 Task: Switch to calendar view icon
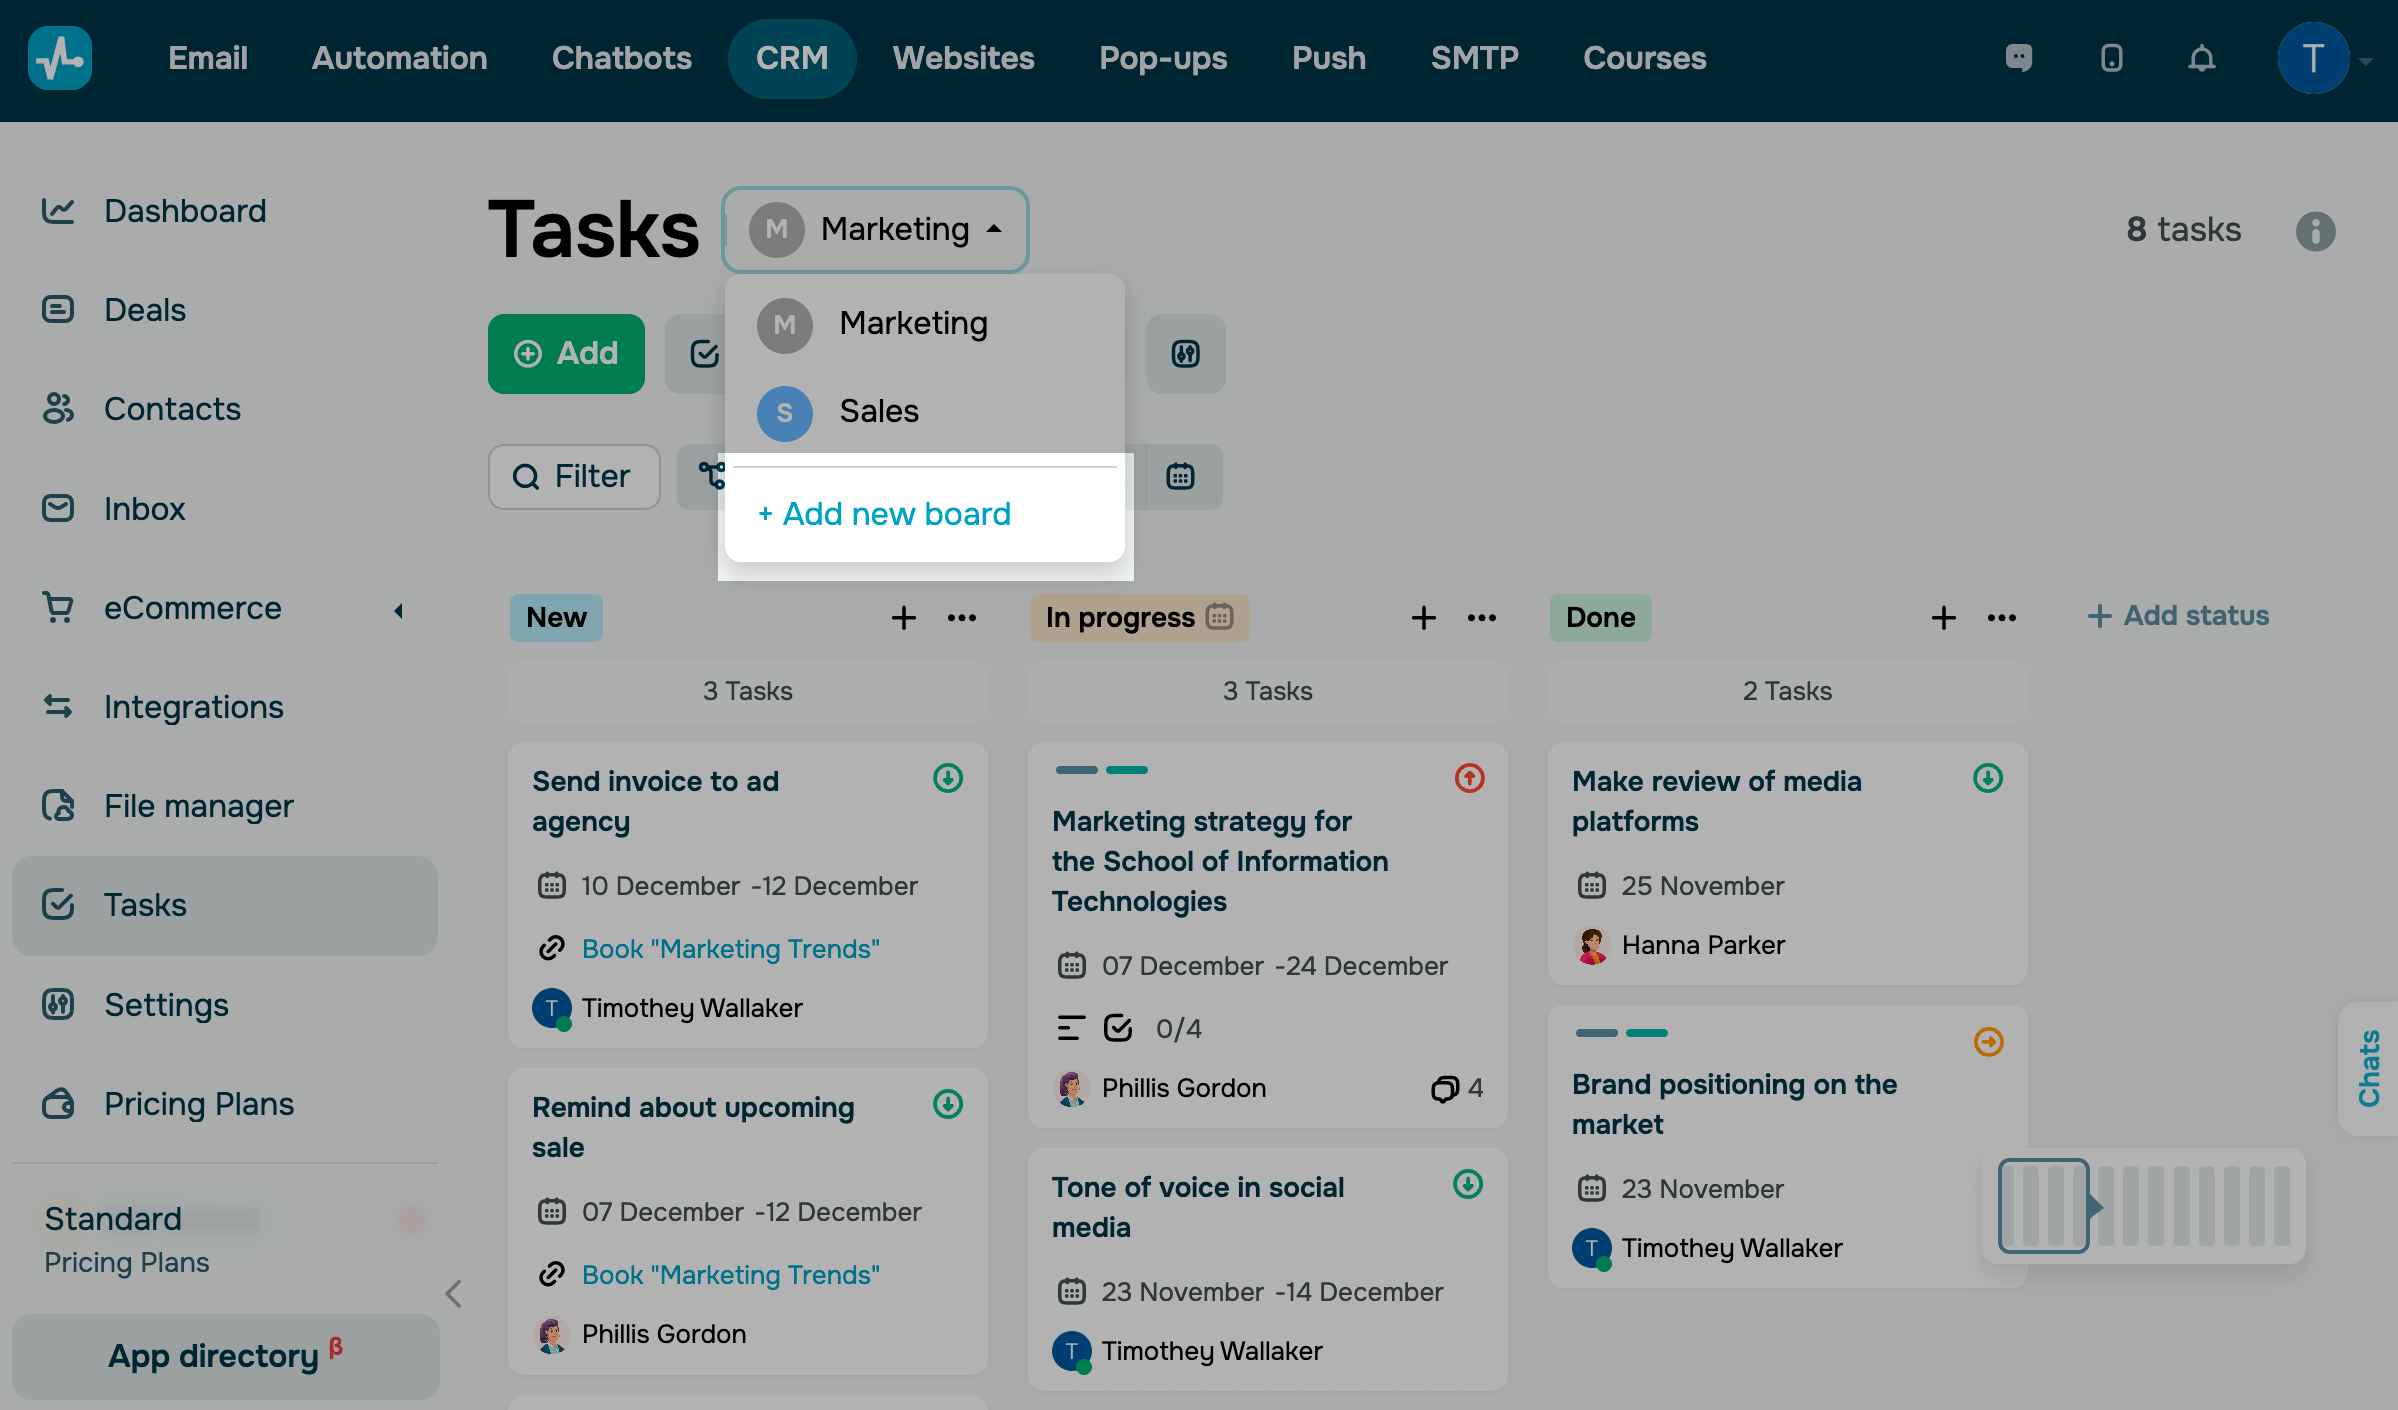coord(1180,476)
